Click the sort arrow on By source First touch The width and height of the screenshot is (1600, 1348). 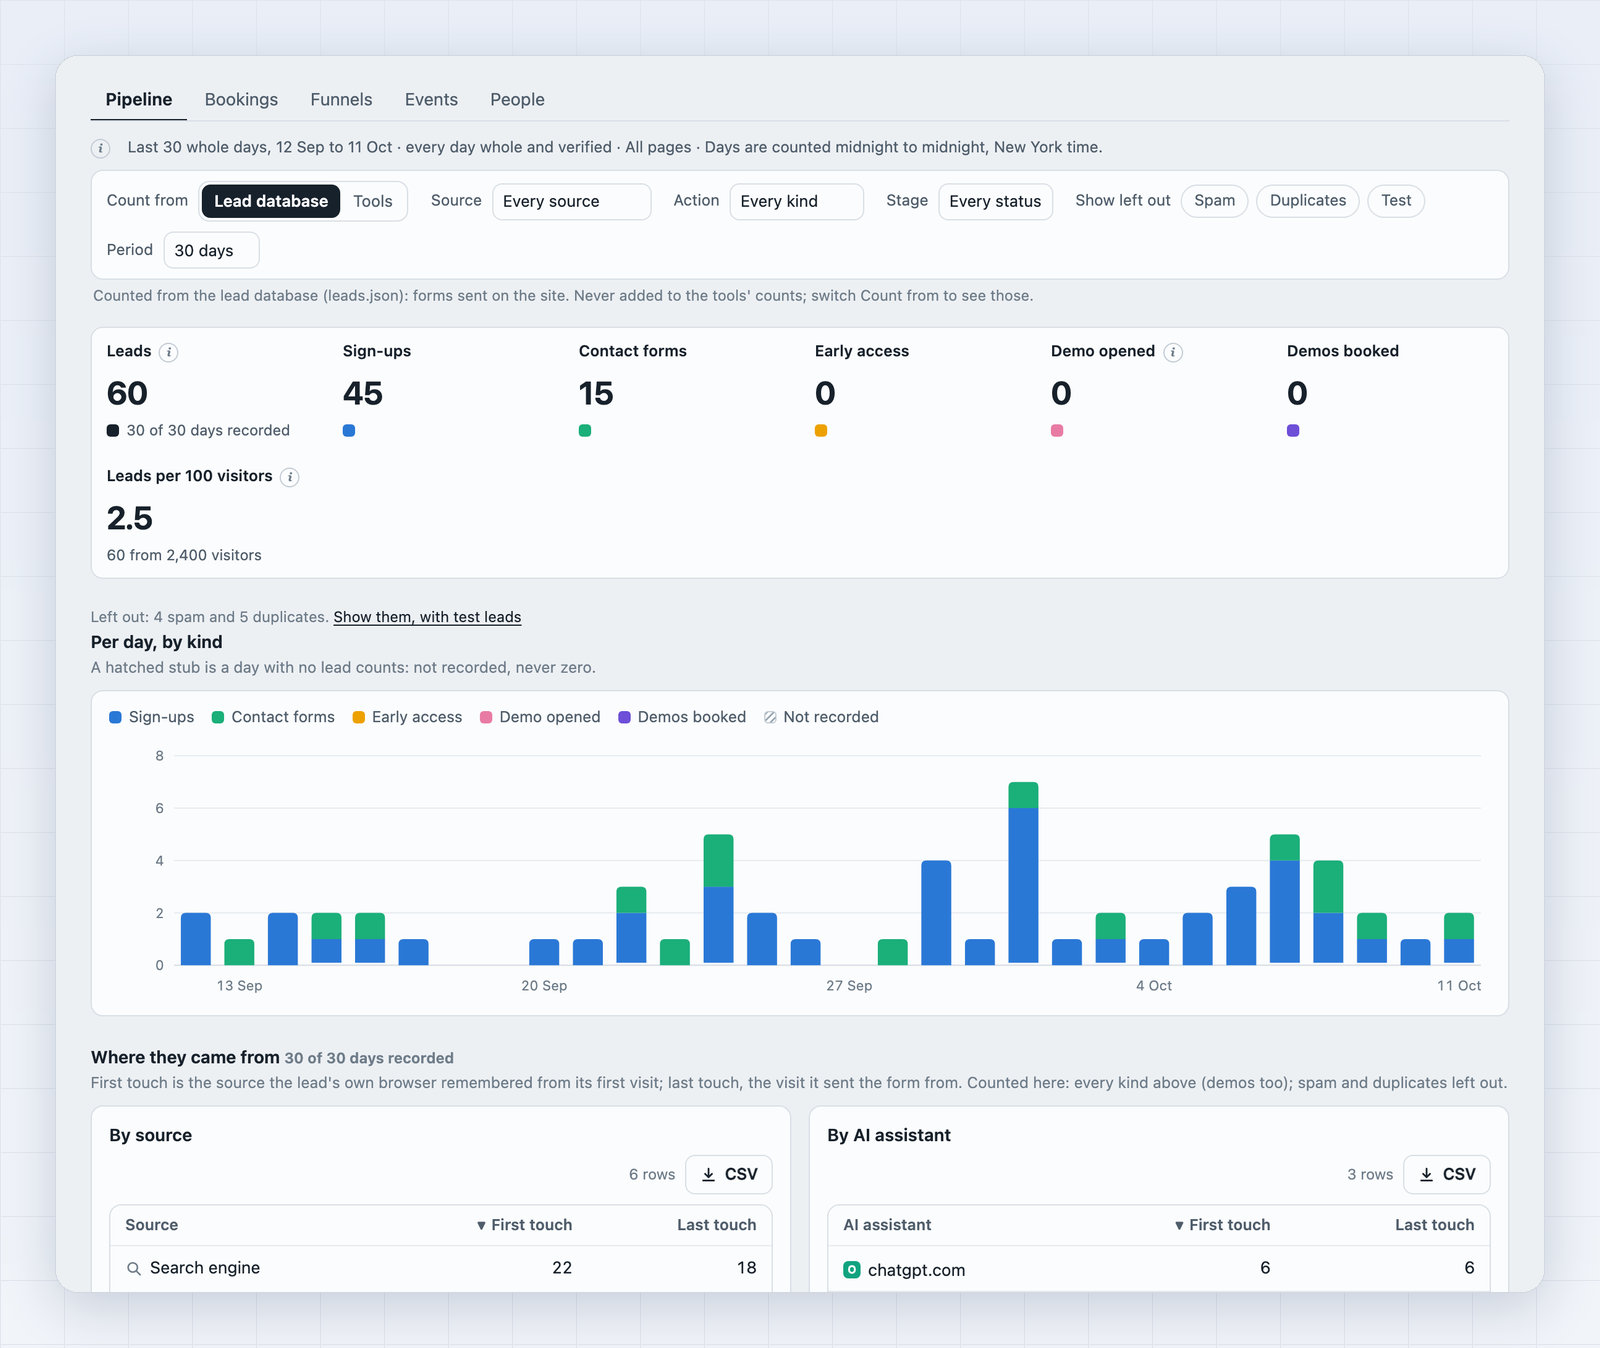481,1225
